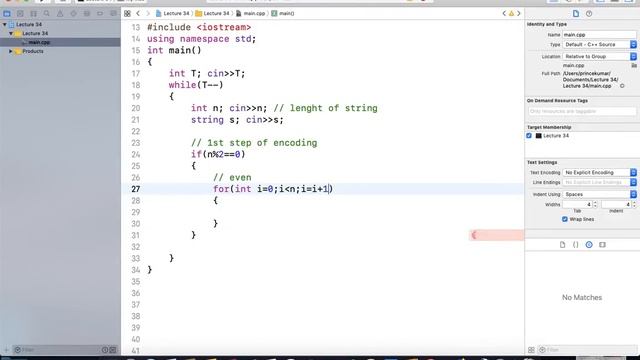Open the Issue navigator warning icon
This screenshot has height=360, width=640.
point(60,13)
